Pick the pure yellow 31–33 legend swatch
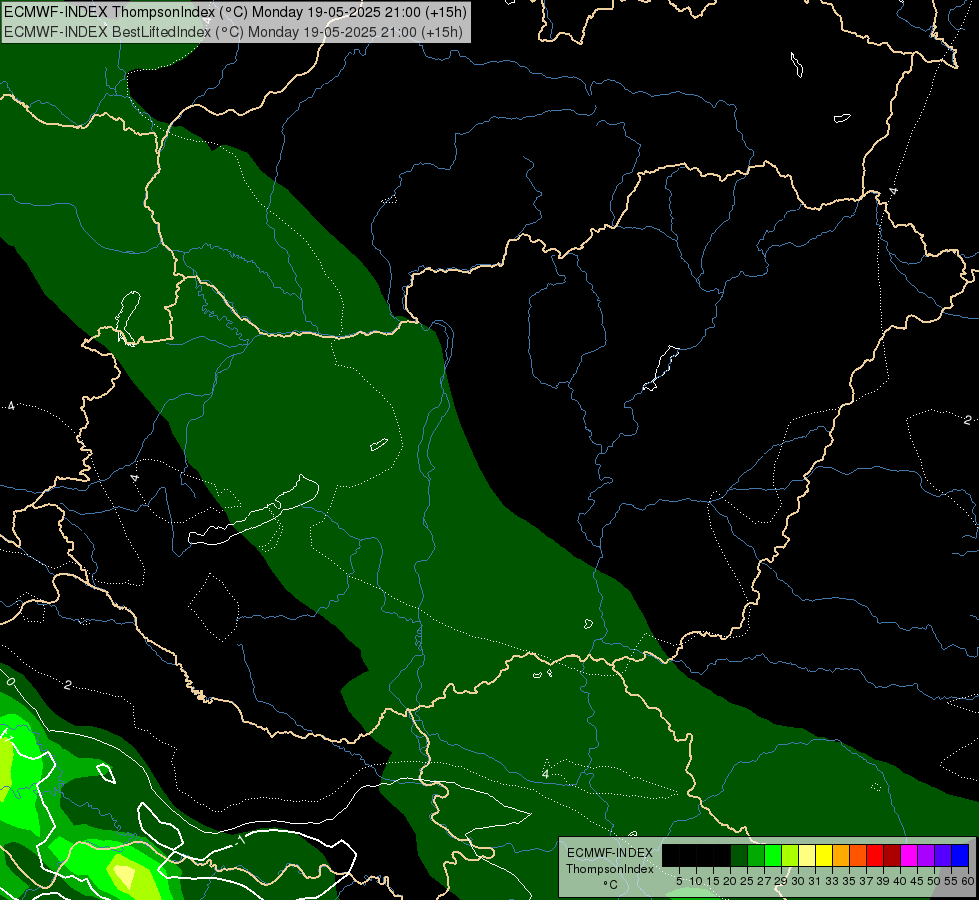This screenshot has width=979, height=900. [824, 855]
